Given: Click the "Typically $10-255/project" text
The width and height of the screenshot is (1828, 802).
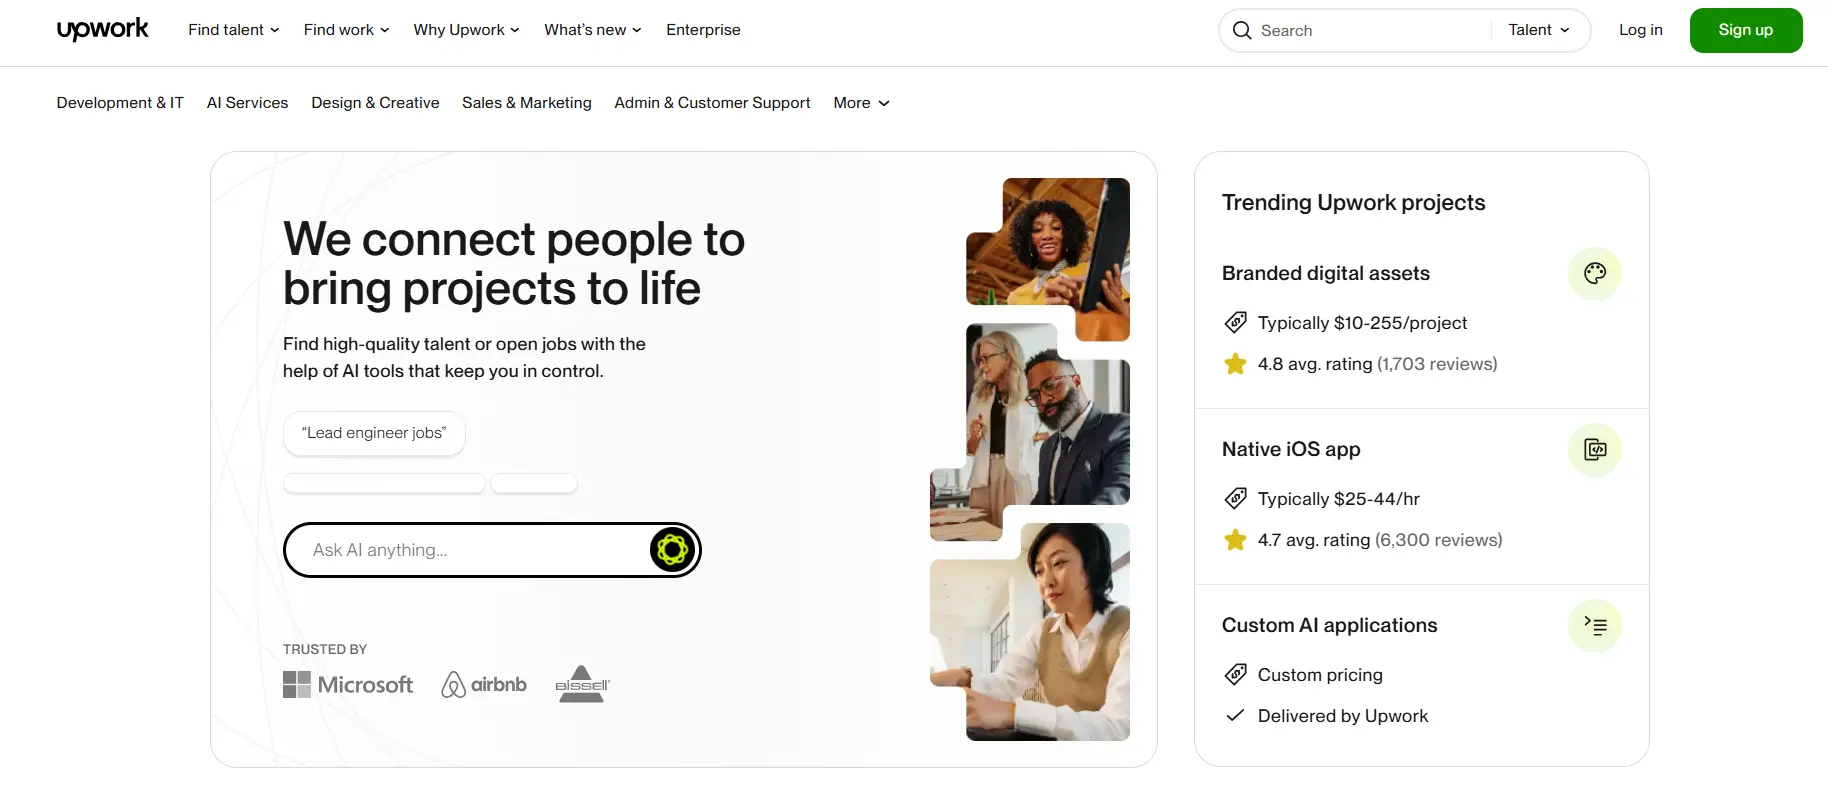Looking at the screenshot, I should pos(1363,323).
